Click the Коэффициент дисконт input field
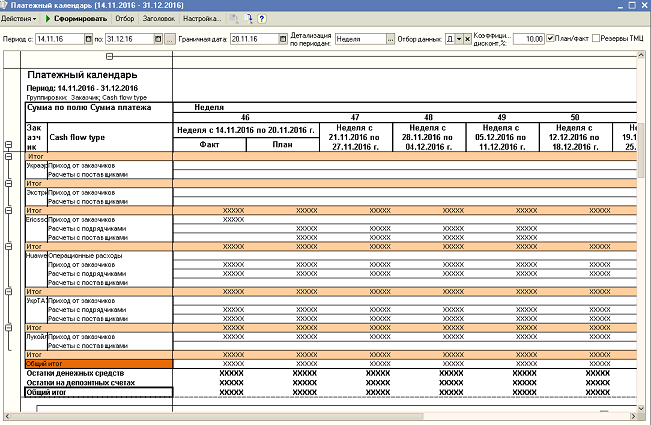 529,39
